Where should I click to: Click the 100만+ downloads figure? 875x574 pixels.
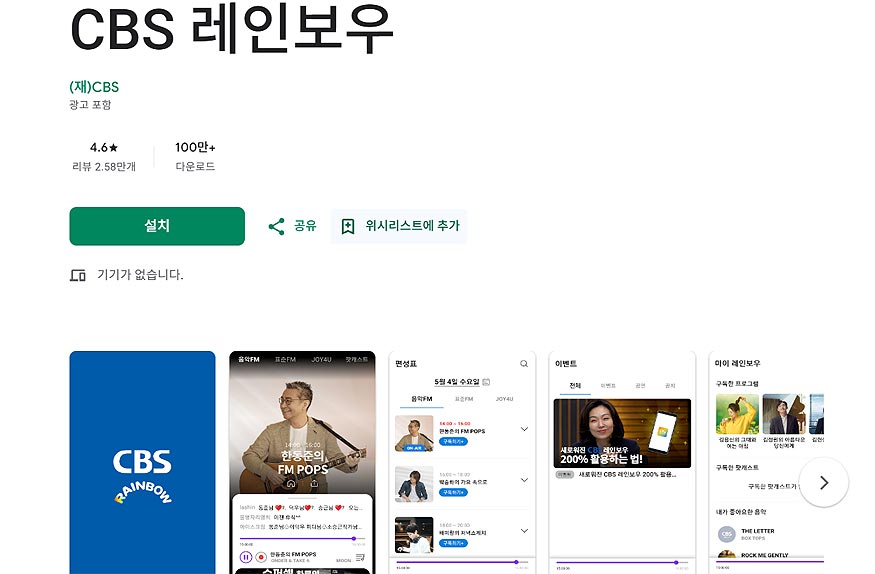click(195, 147)
